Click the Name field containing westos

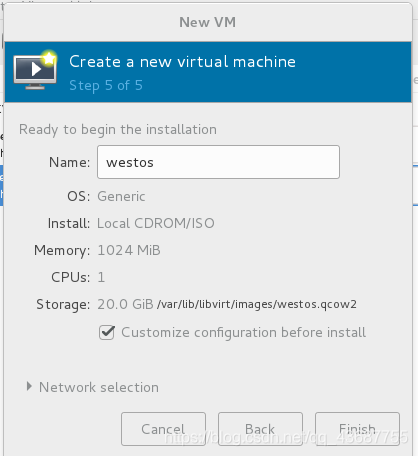coord(218,162)
